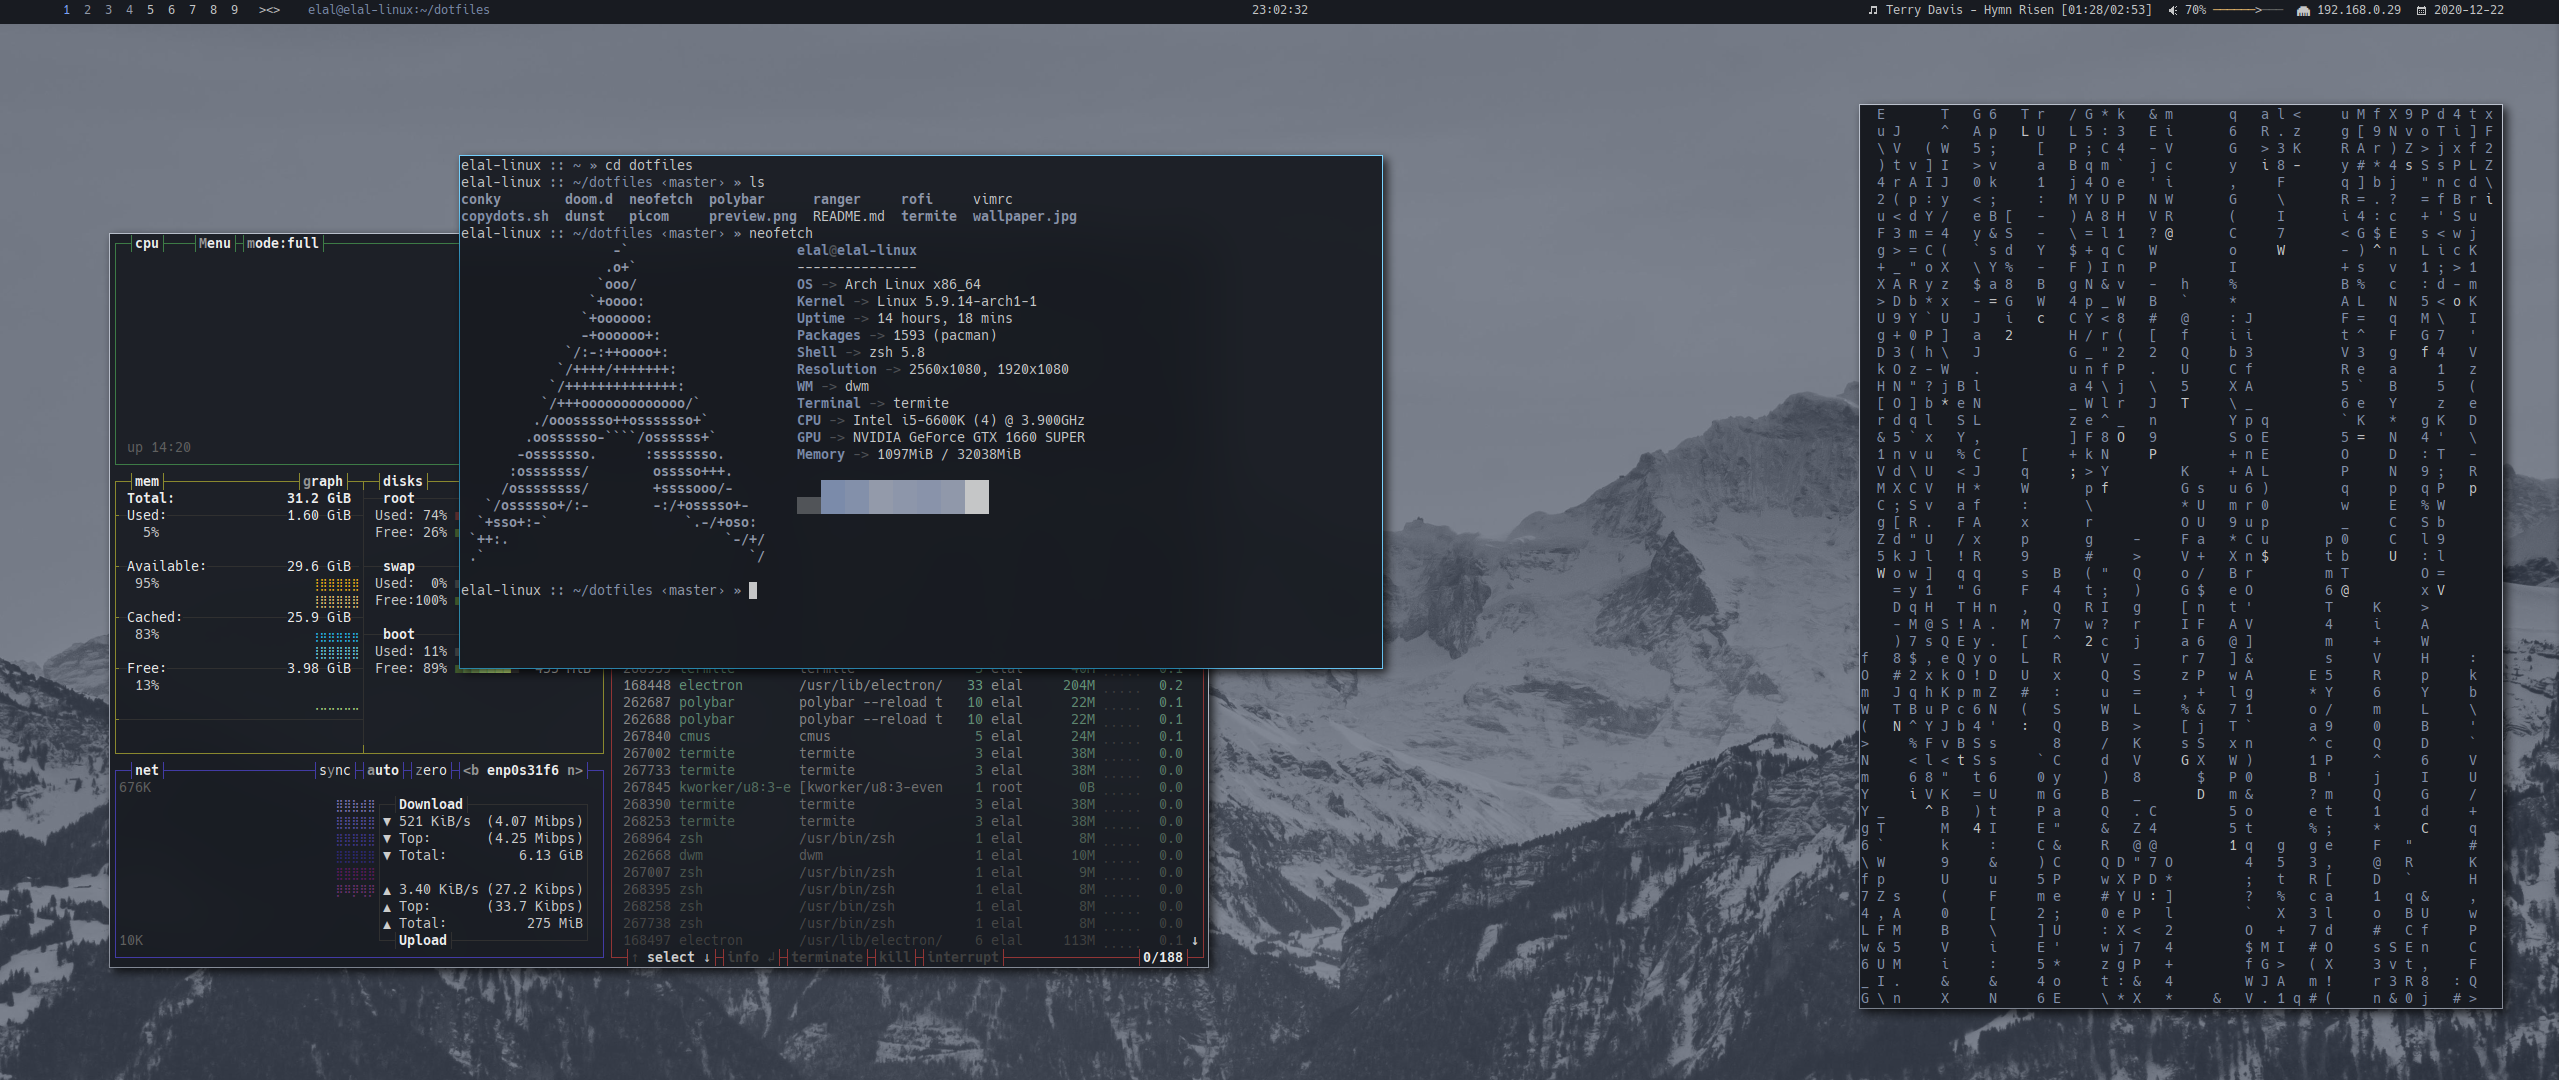2559x1080 pixels.
Task: Switch to previous network interface with <b
Action: (x=471, y=770)
